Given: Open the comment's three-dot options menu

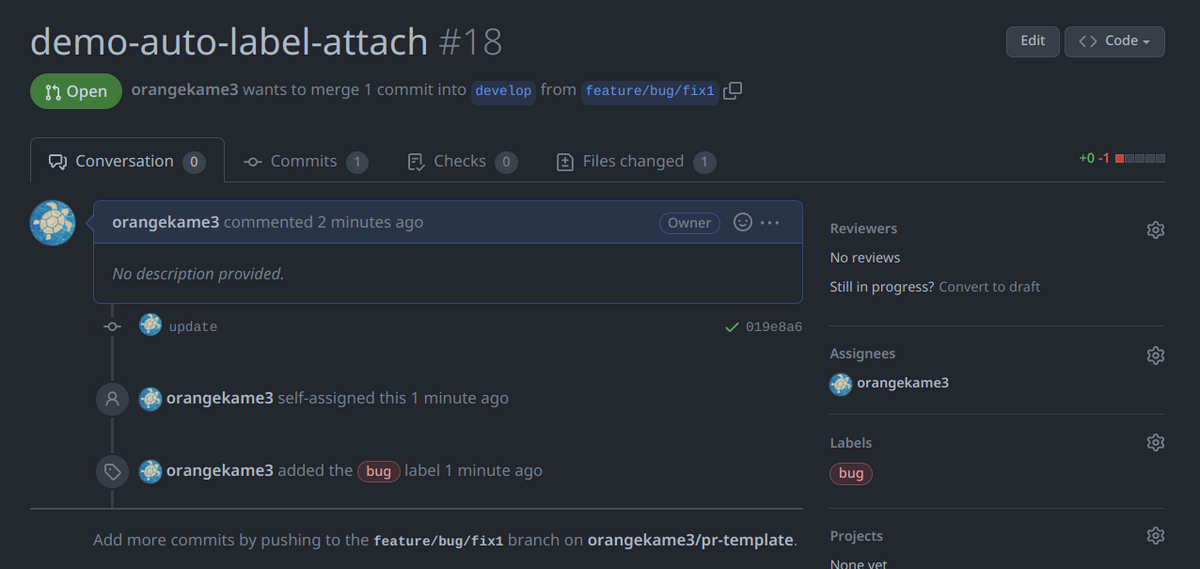Looking at the screenshot, I should click(x=770, y=222).
